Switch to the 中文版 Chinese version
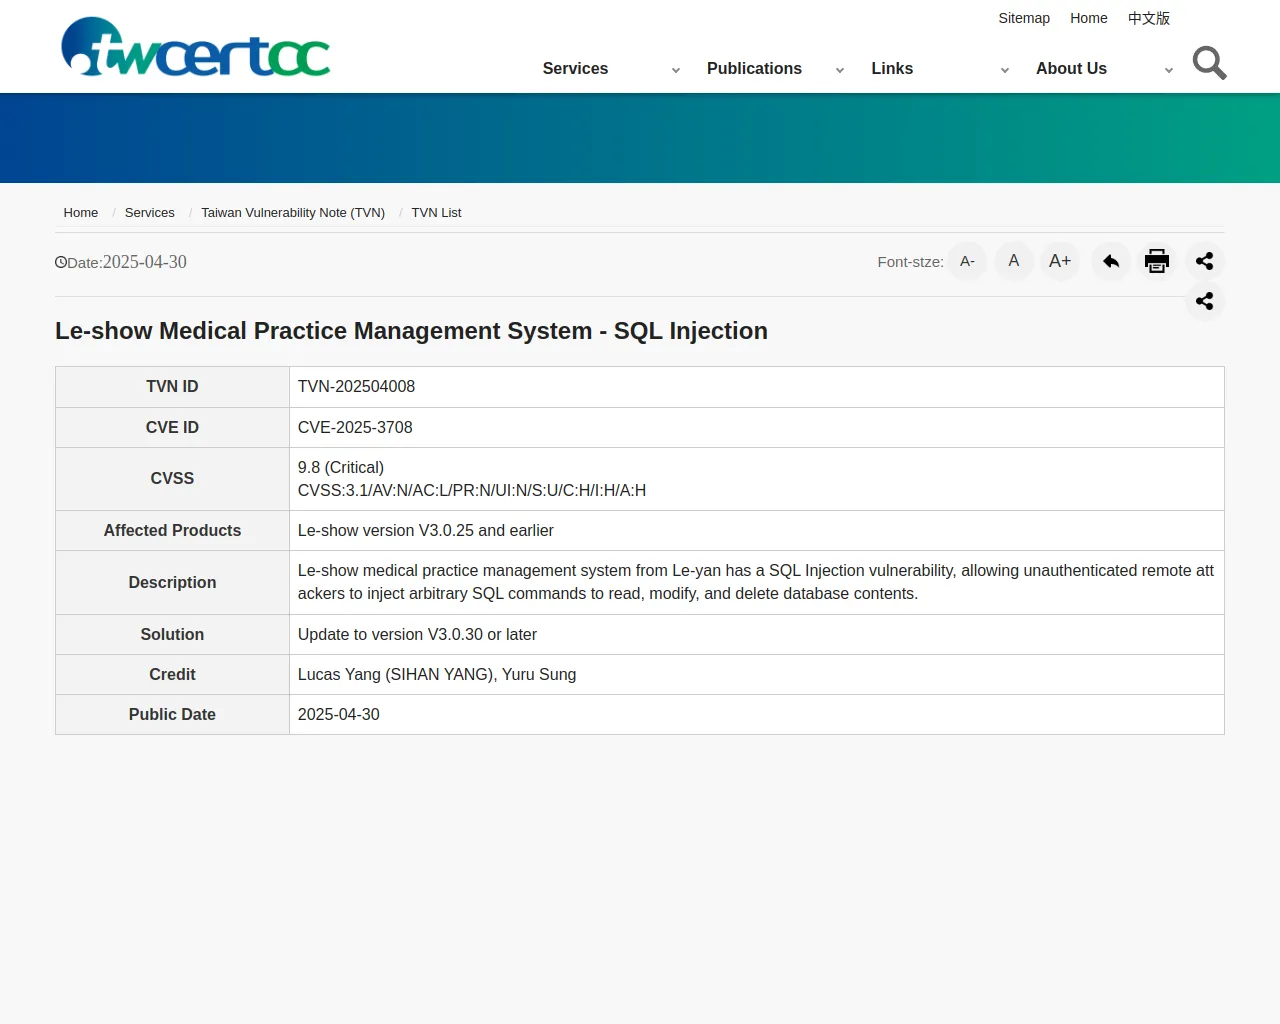The width and height of the screenshot is (1280, 1024). [x=1149, y=18]
